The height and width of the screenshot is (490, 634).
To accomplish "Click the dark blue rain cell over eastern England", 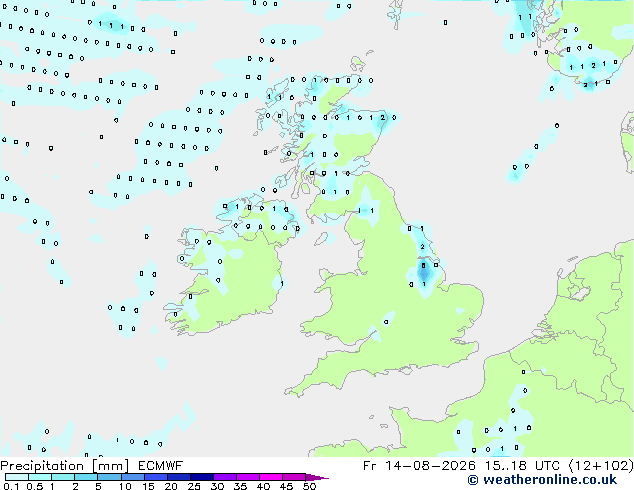I will click(x=424, y=272).
